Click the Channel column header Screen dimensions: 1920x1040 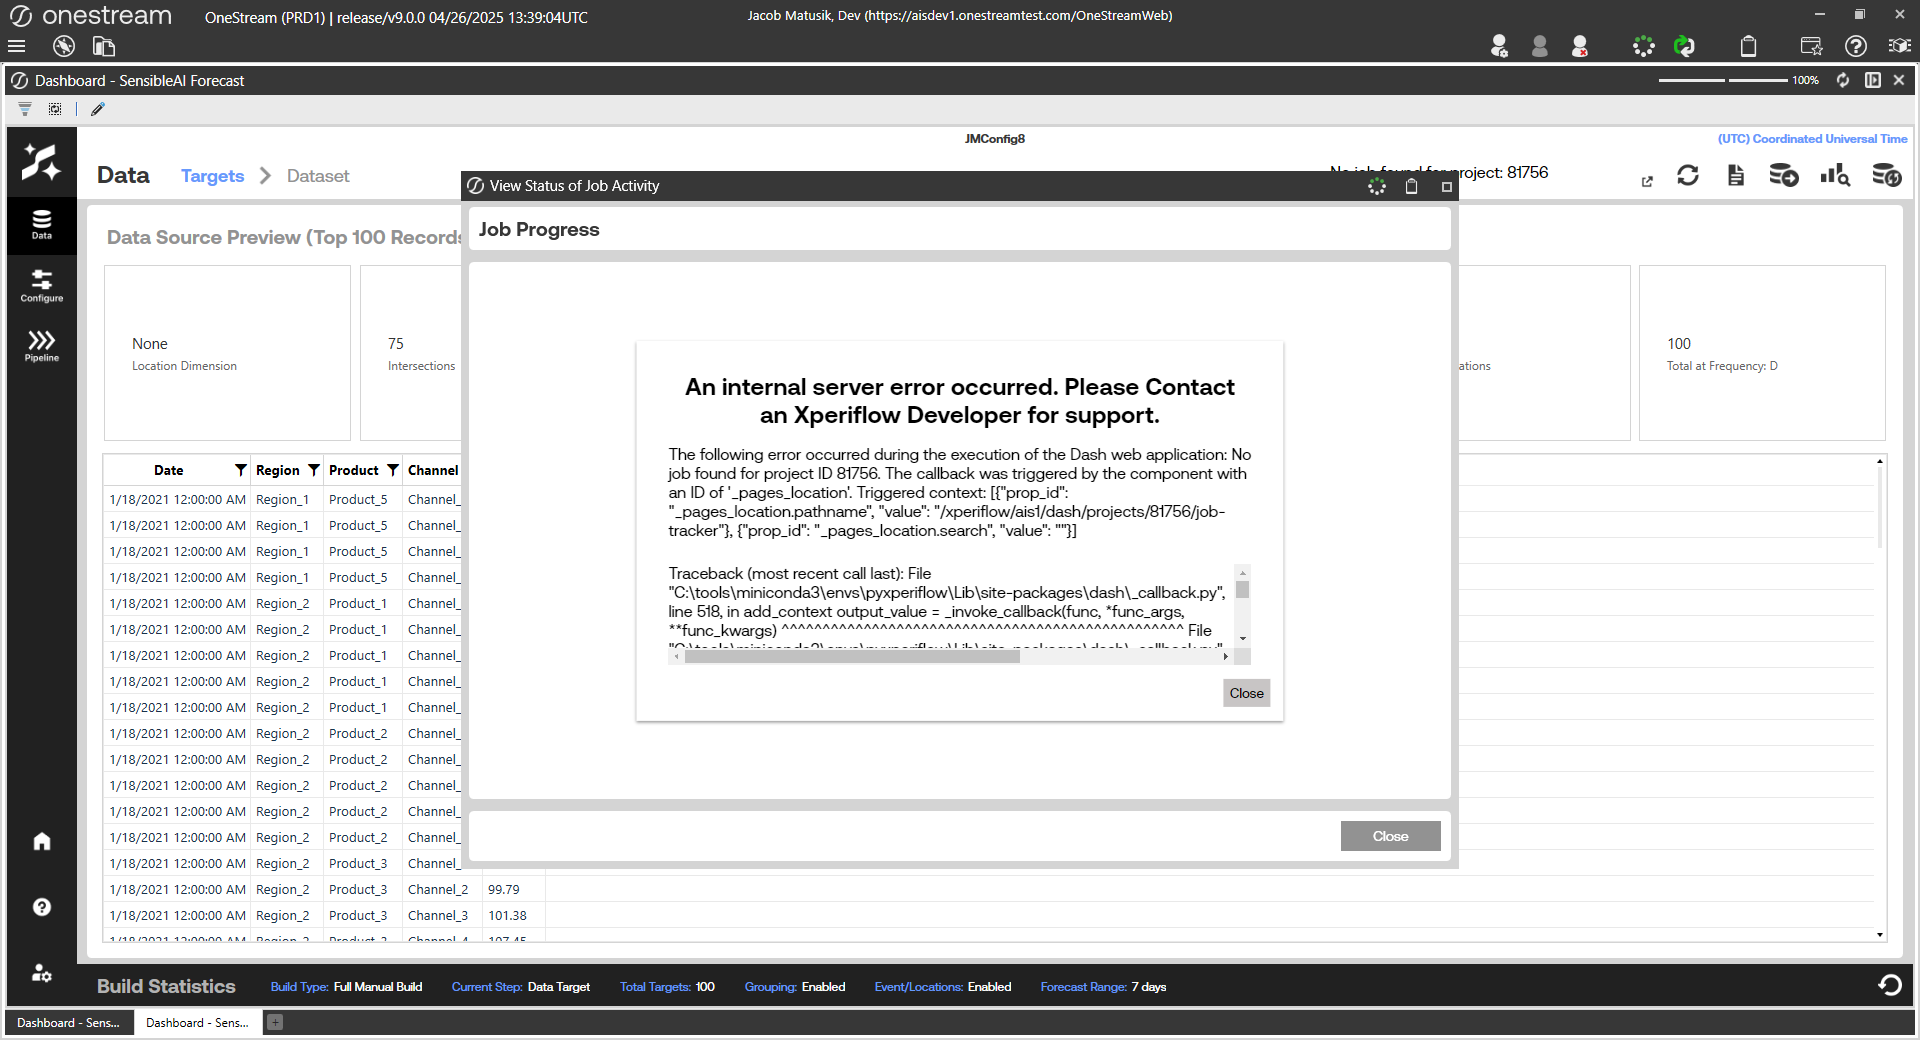click(433, 470)
